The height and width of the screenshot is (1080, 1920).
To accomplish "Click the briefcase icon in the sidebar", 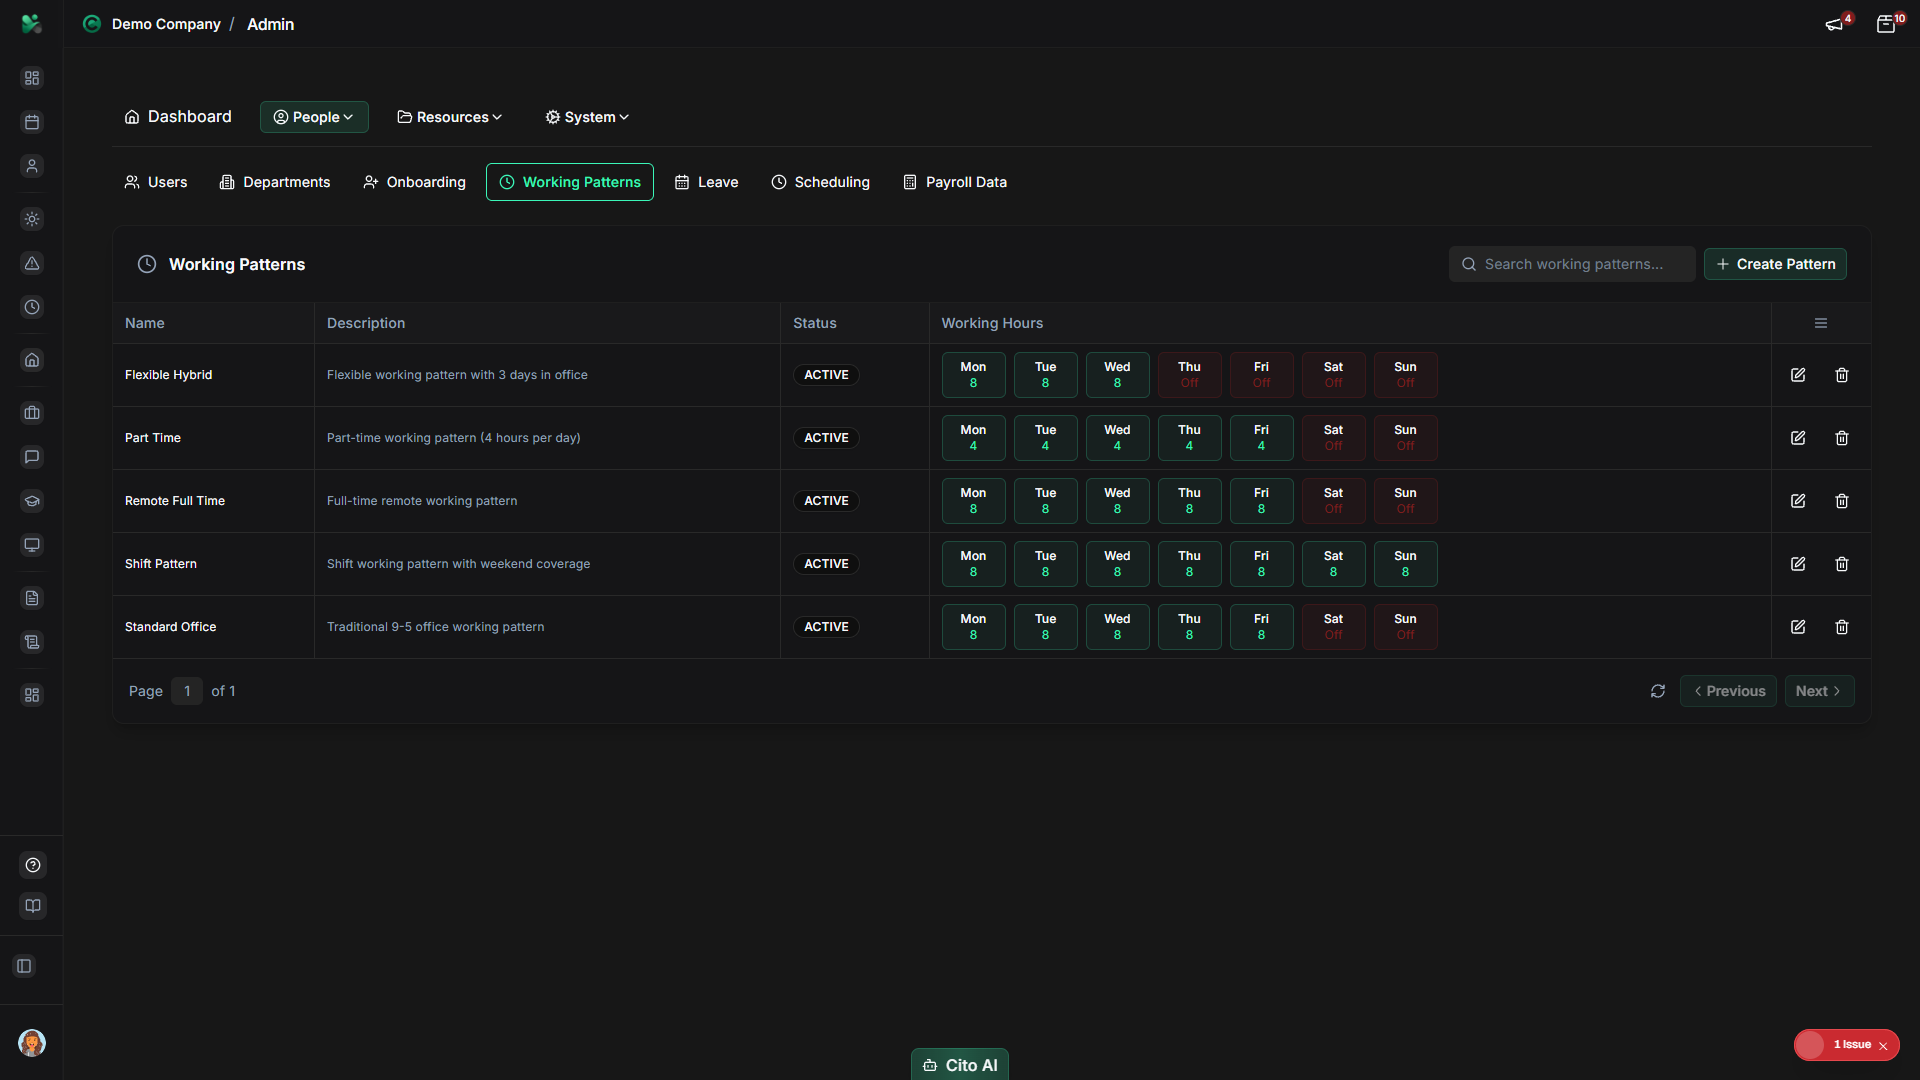I will coord(32,413).
